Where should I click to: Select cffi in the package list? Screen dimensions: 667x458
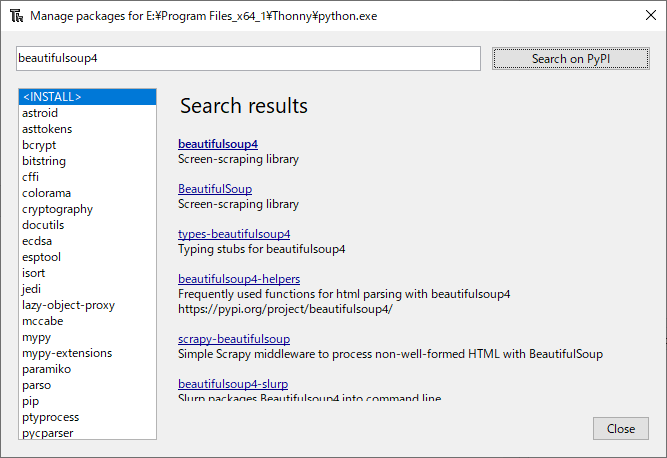pyautogui.click(x=88, y=177)
